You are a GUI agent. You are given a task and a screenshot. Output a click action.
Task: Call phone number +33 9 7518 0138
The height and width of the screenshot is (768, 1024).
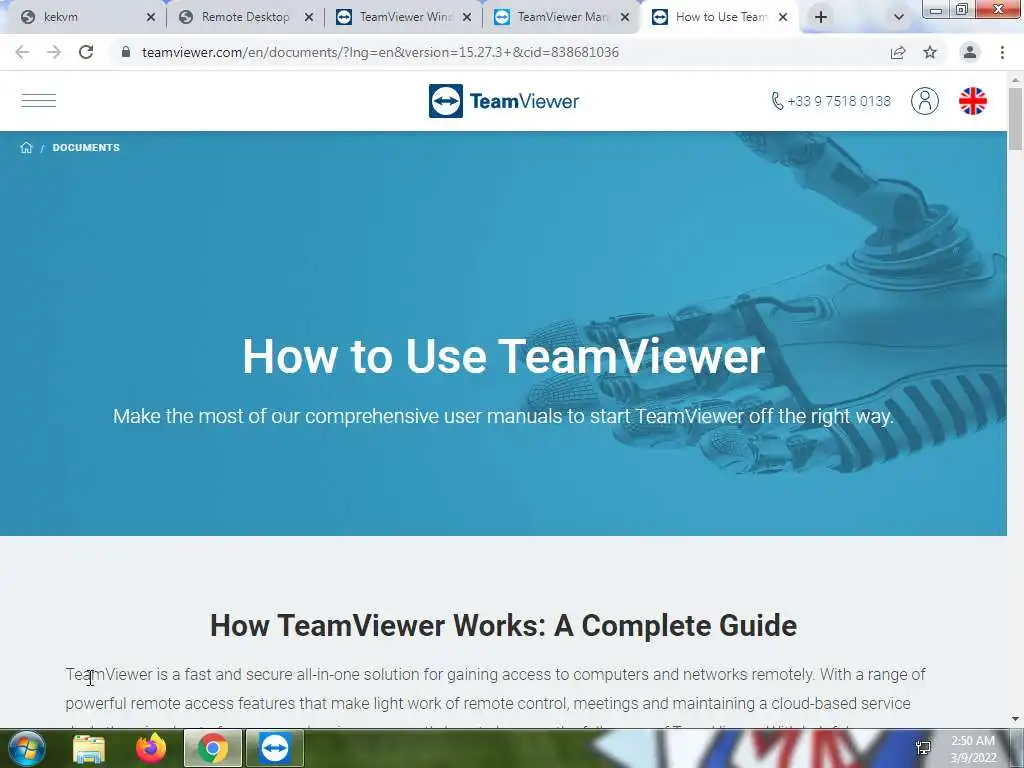pos(830,101)
